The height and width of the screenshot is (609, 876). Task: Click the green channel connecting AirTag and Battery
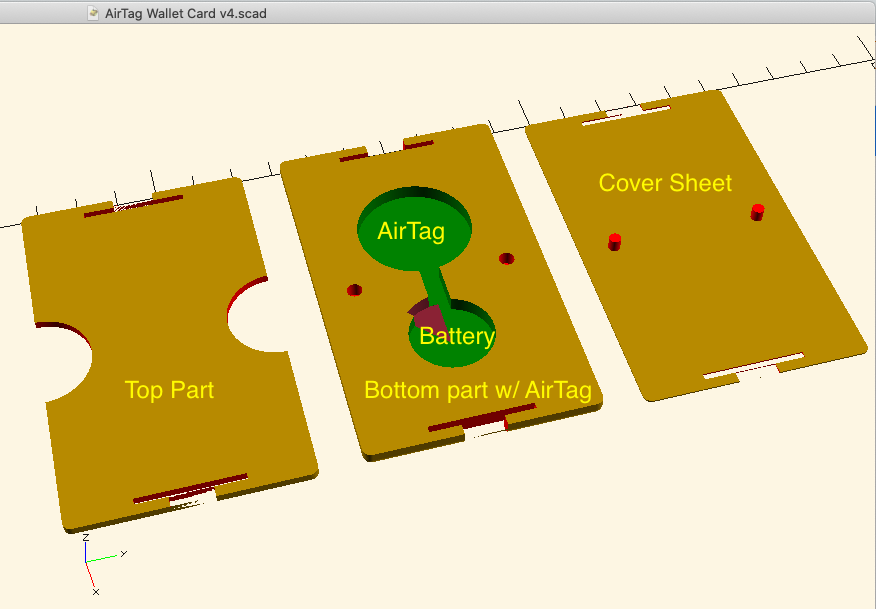tap(436, 288)
